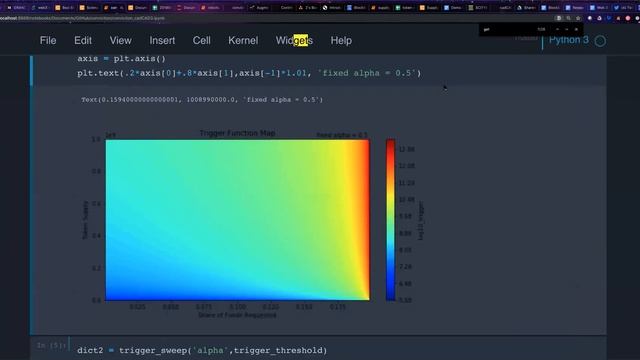Click the Text output line
640x360 pixels.
pos(202,100)
